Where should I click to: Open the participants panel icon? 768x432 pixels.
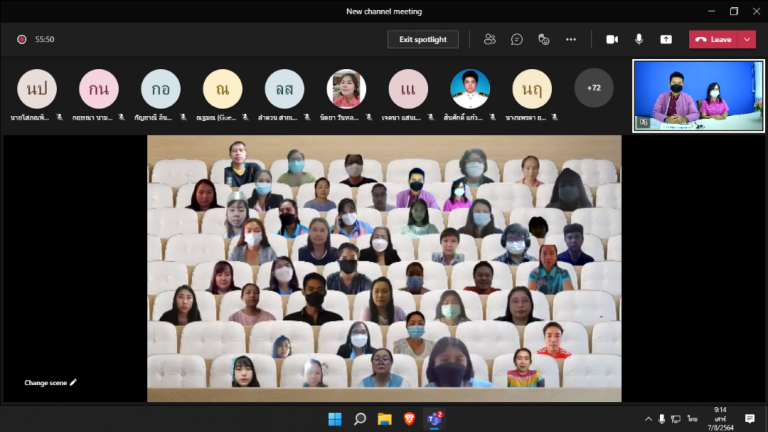[x=489, y=39]
